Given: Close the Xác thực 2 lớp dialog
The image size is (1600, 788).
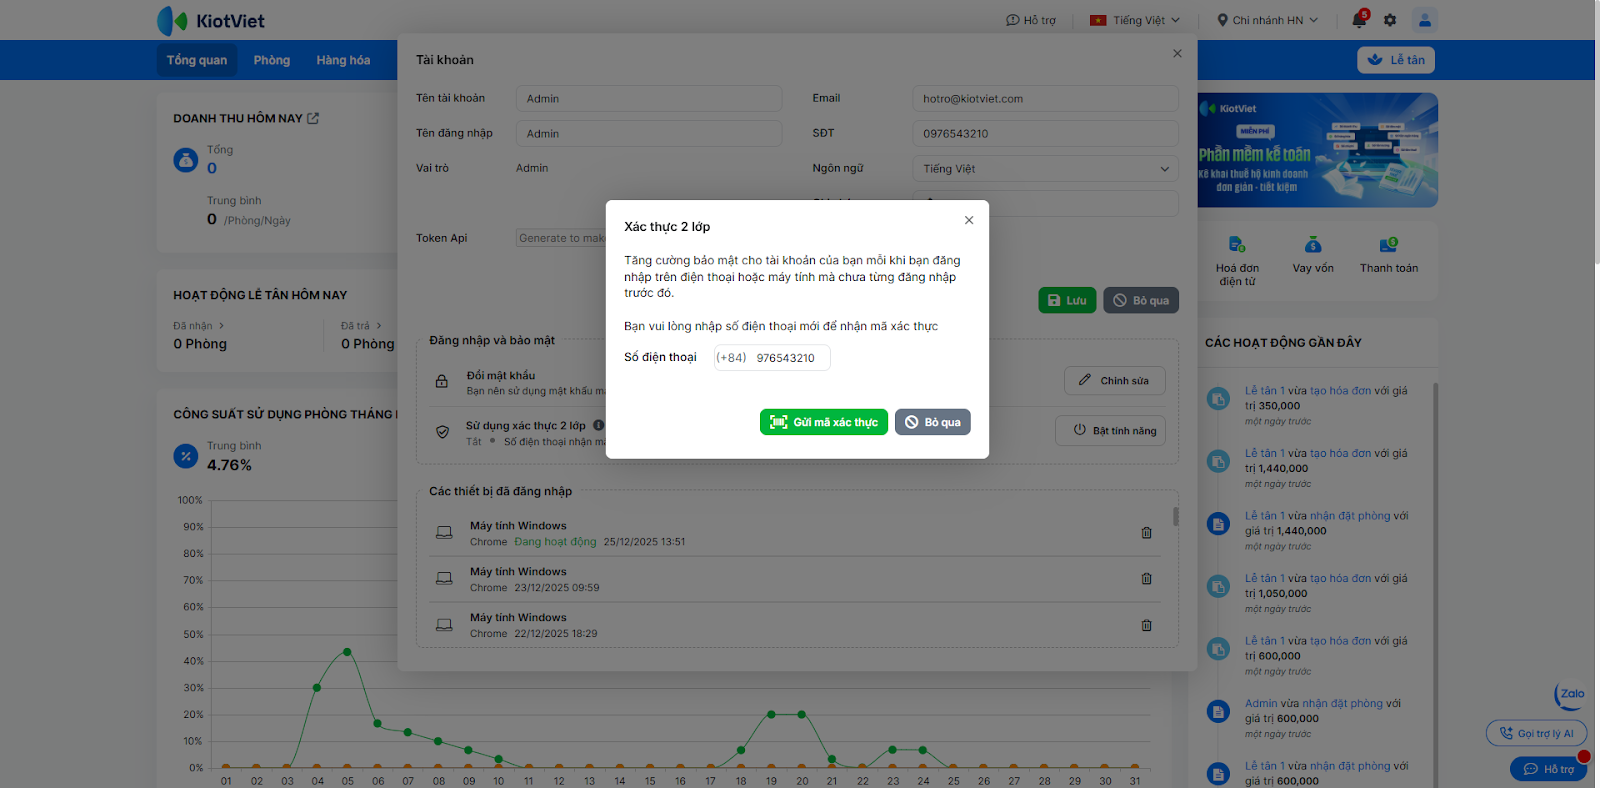Looking at the screenshot, I should point(968,220).
